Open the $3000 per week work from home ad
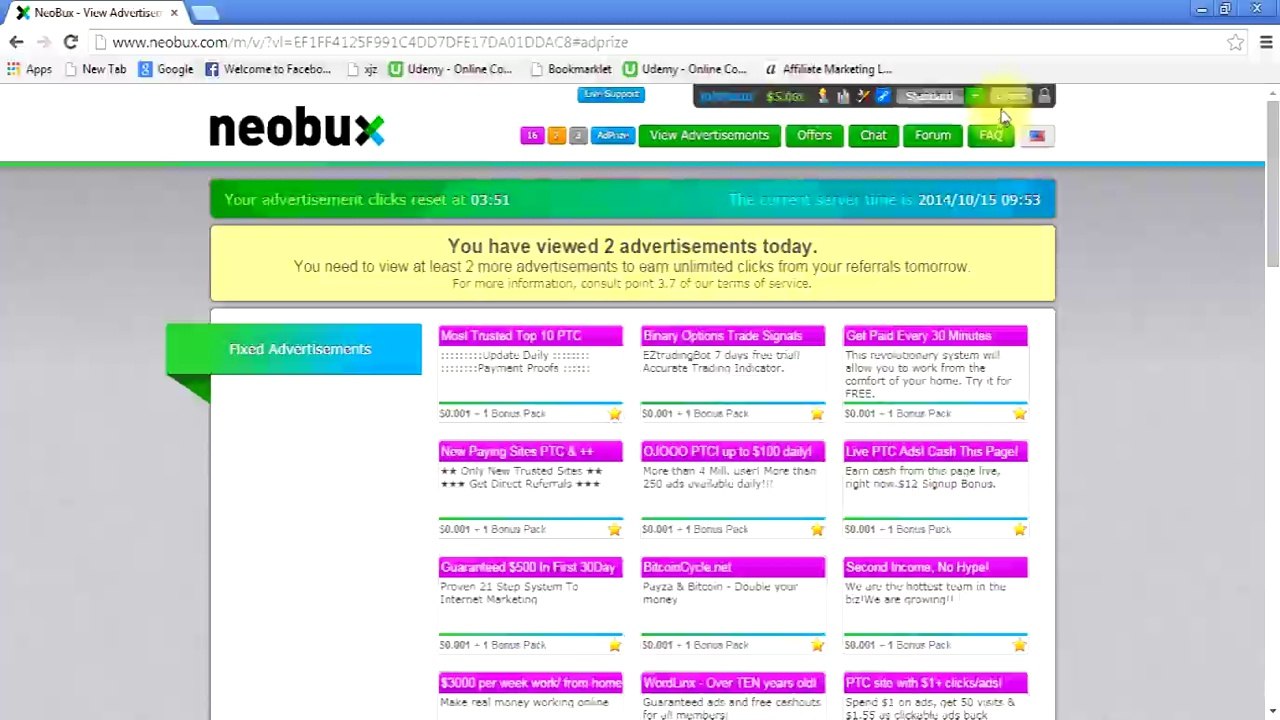The width and height of the screenshot is (1280, 720). [x=530, y=683]
